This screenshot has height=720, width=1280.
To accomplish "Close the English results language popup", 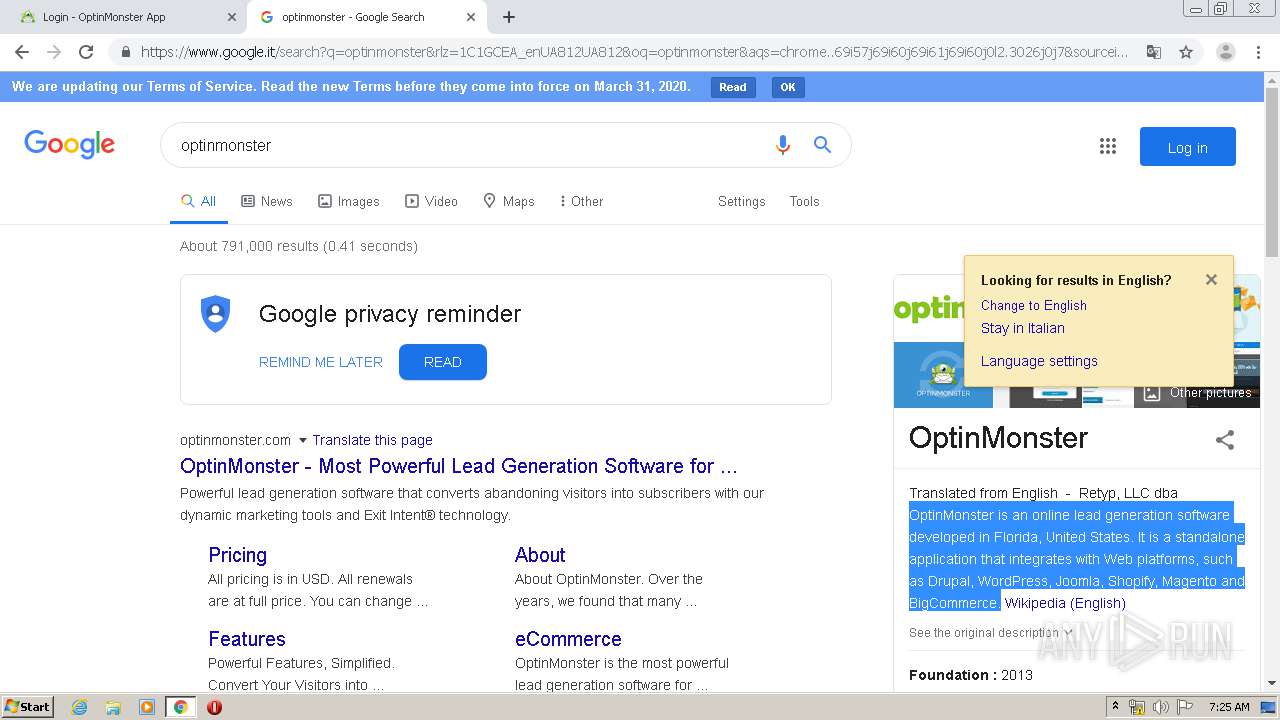I will coord(1211,280).
